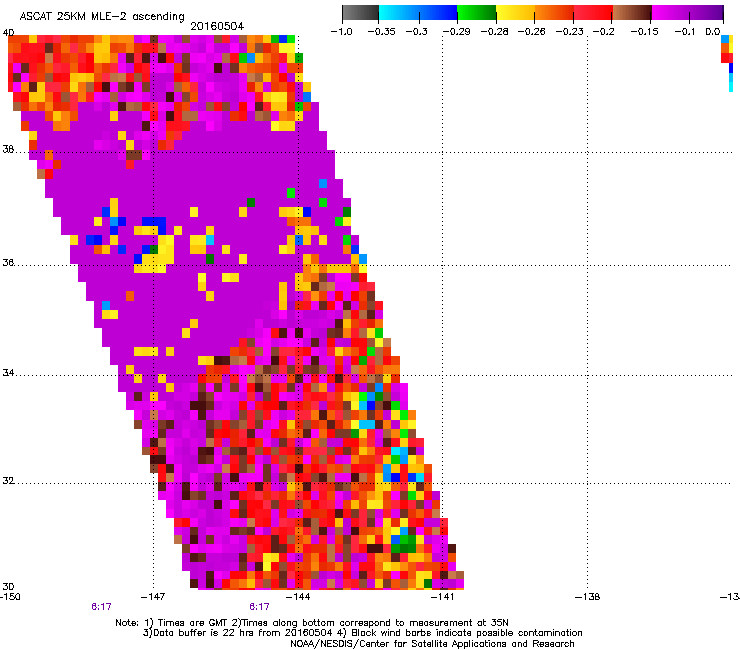Viewport: 740px width, 650px height.
Task: Select the '-0.23' color bar label
Action: [570, 32]
